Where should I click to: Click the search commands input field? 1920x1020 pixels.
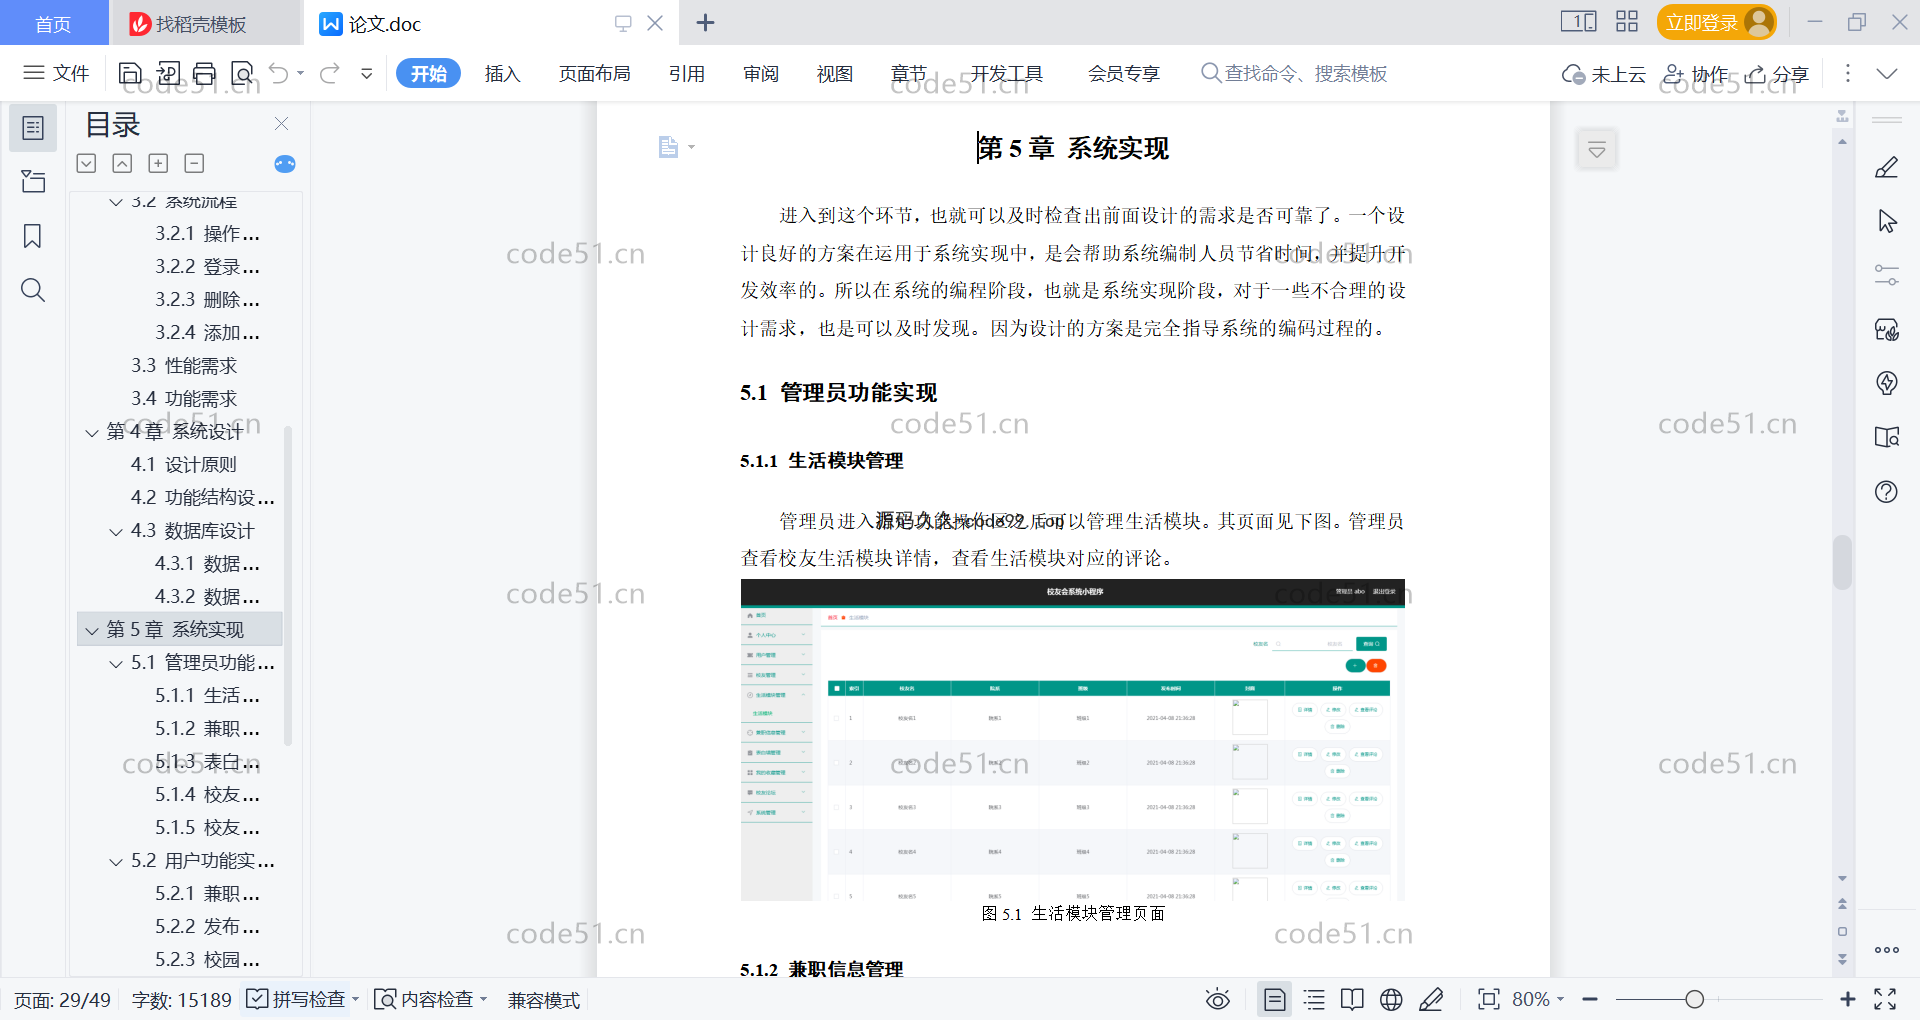pyautogui.click(x=1295, y=73)
